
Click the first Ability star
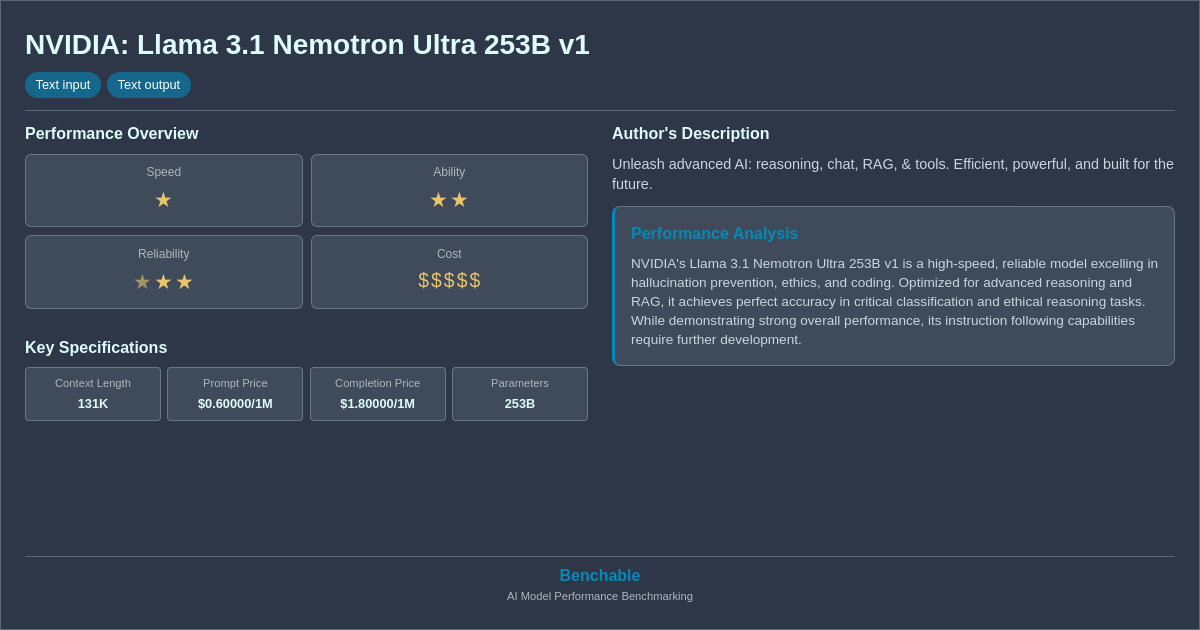pyautogui.click(x=438, y=200)
